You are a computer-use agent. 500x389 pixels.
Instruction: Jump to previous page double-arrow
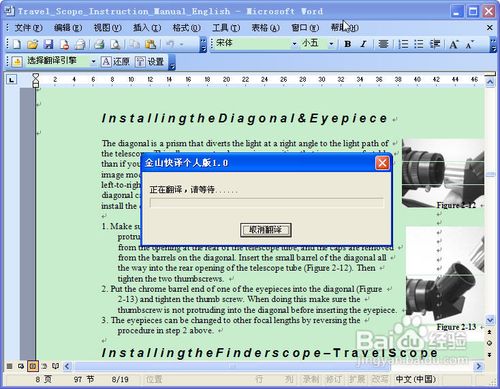pos(490,332)
